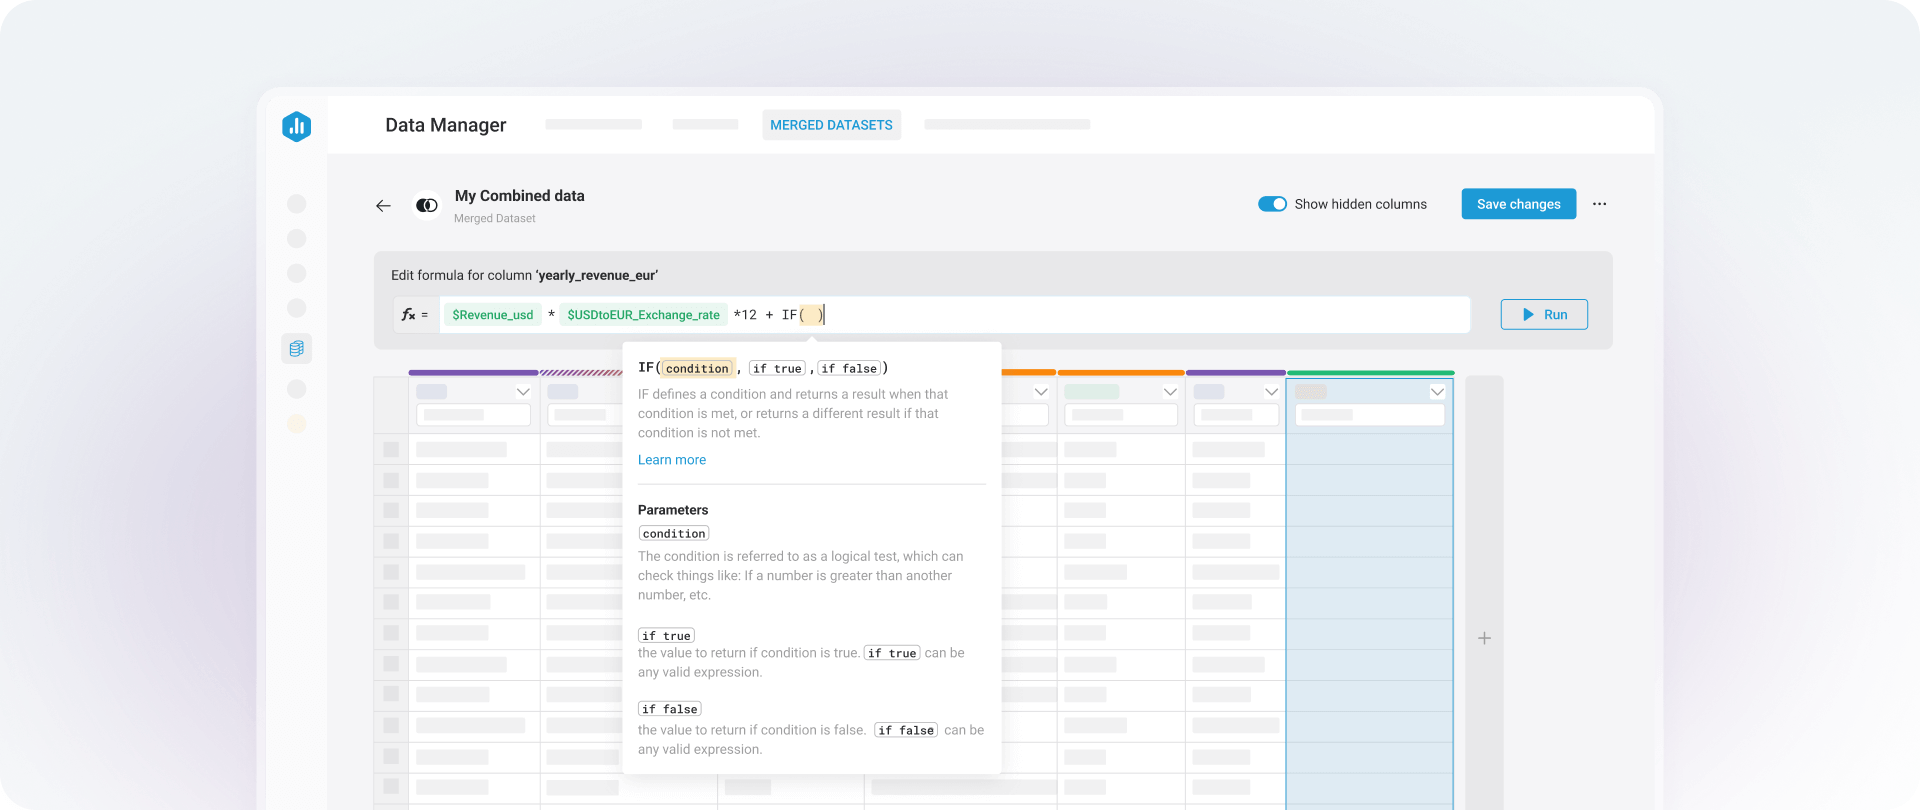Check the second row checkbox
The width and height of the screenshot is (1920, 810).
point(391,481)
